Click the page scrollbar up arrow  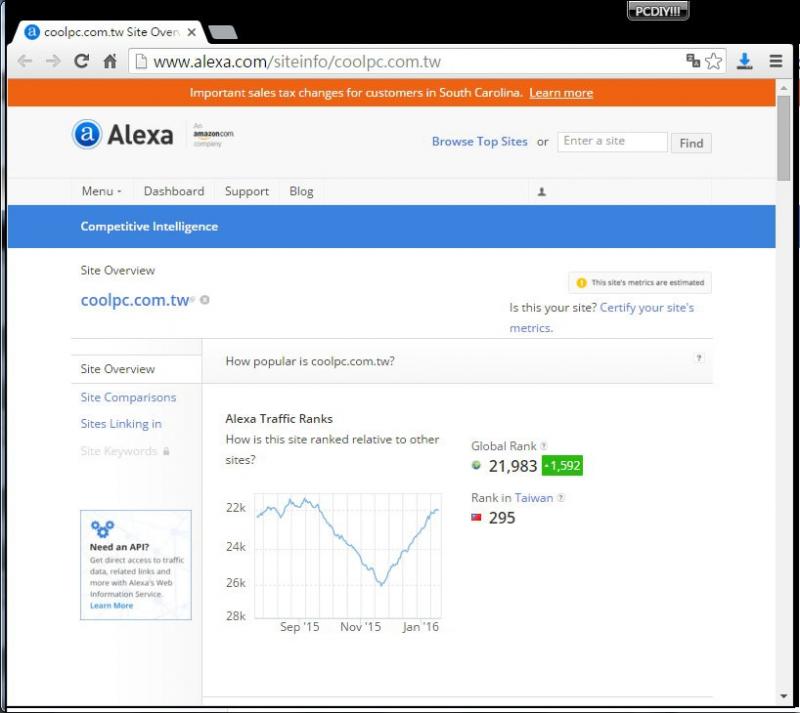click(x=784, y=88)
